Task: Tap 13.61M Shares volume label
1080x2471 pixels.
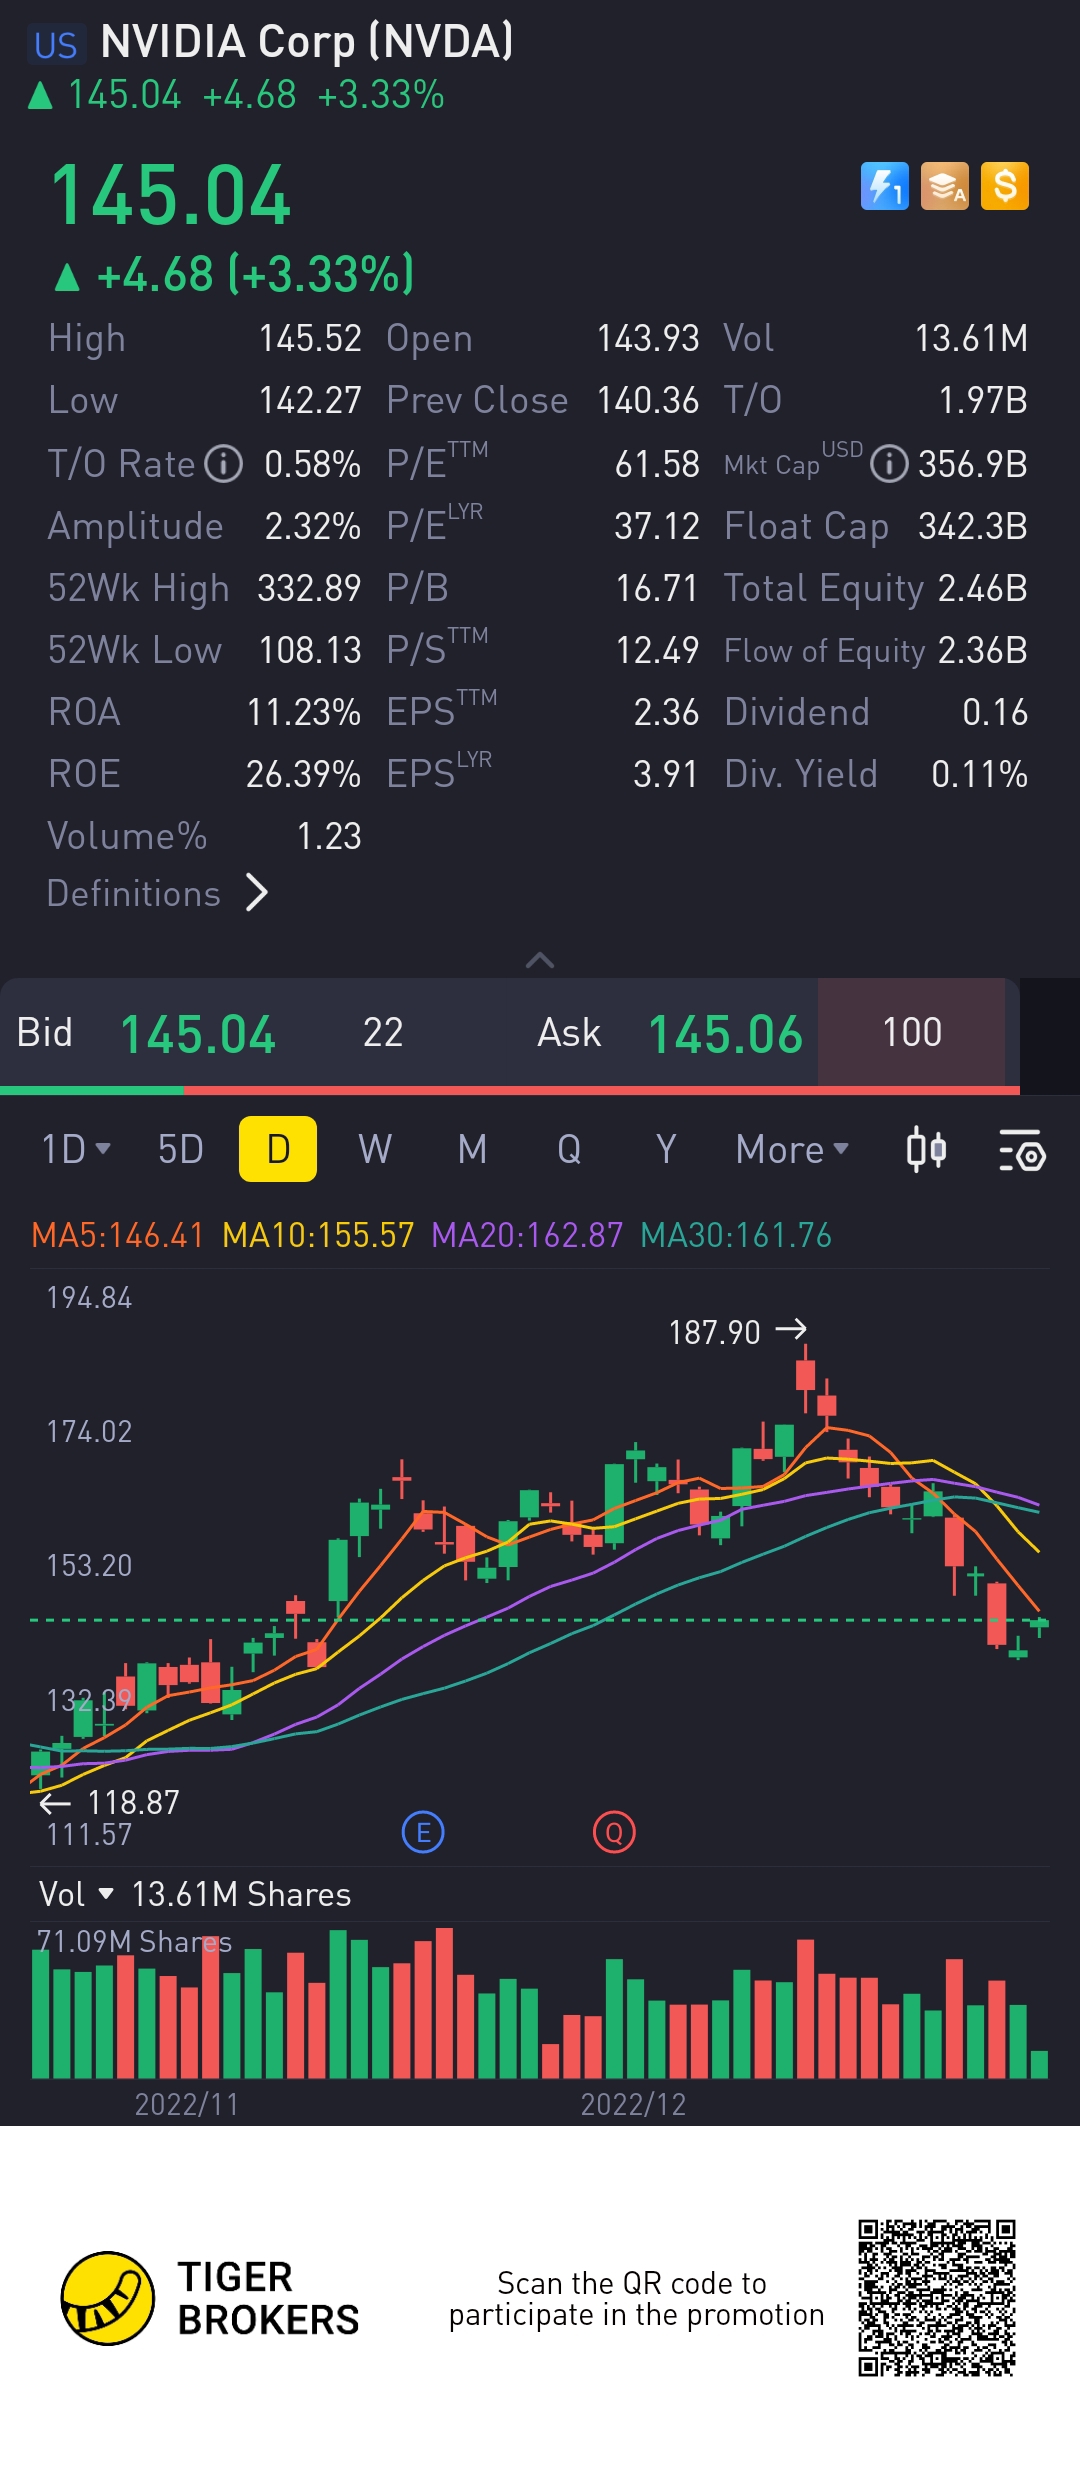Action: point(241,1894)
